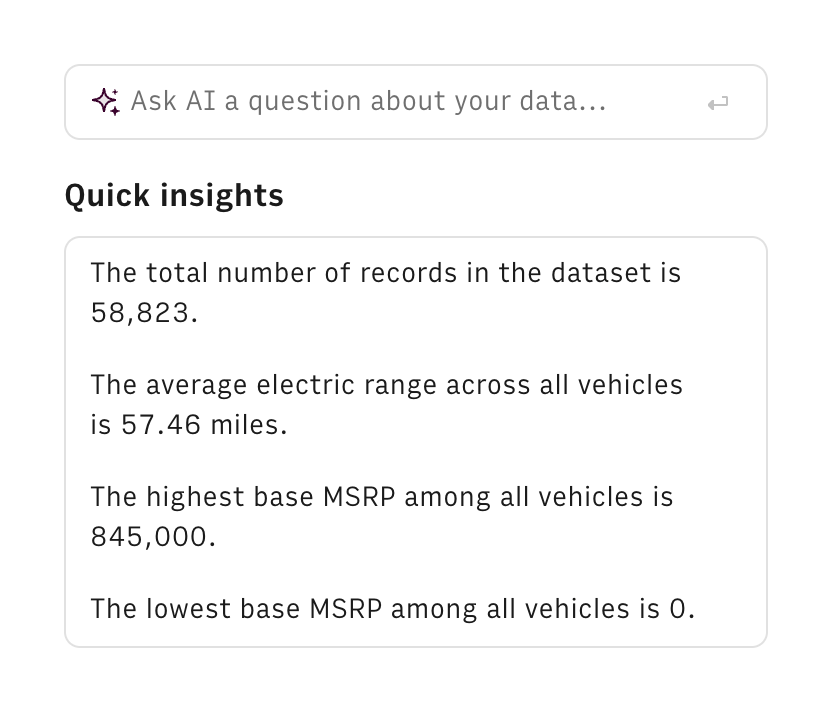
Task: Click the AI sparkle icon
Action: [x=106, y=101]
